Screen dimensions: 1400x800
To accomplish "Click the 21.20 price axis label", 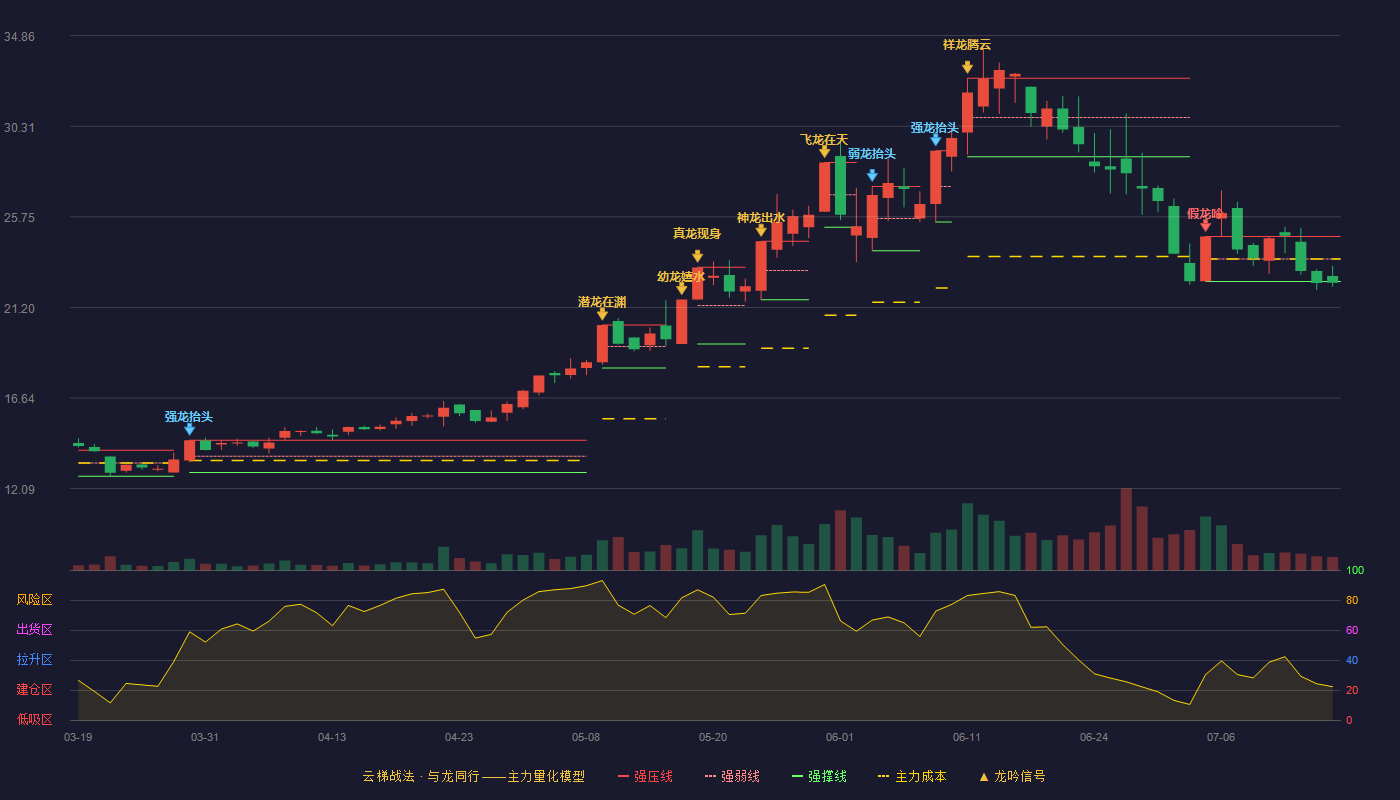I will 19,308.
